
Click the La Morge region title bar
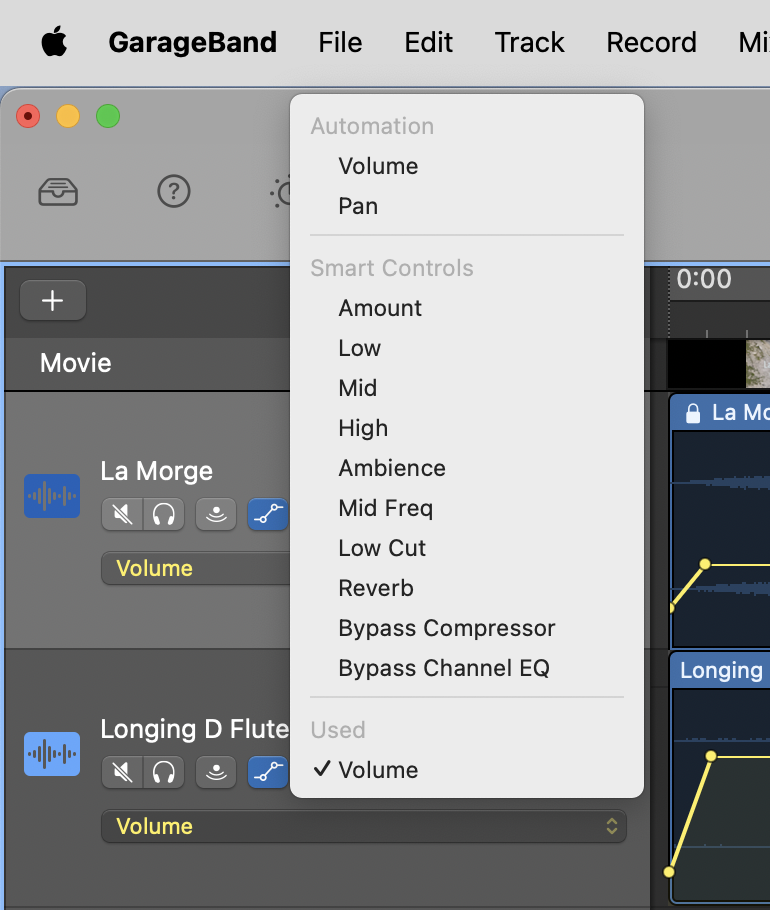(720, 413)
